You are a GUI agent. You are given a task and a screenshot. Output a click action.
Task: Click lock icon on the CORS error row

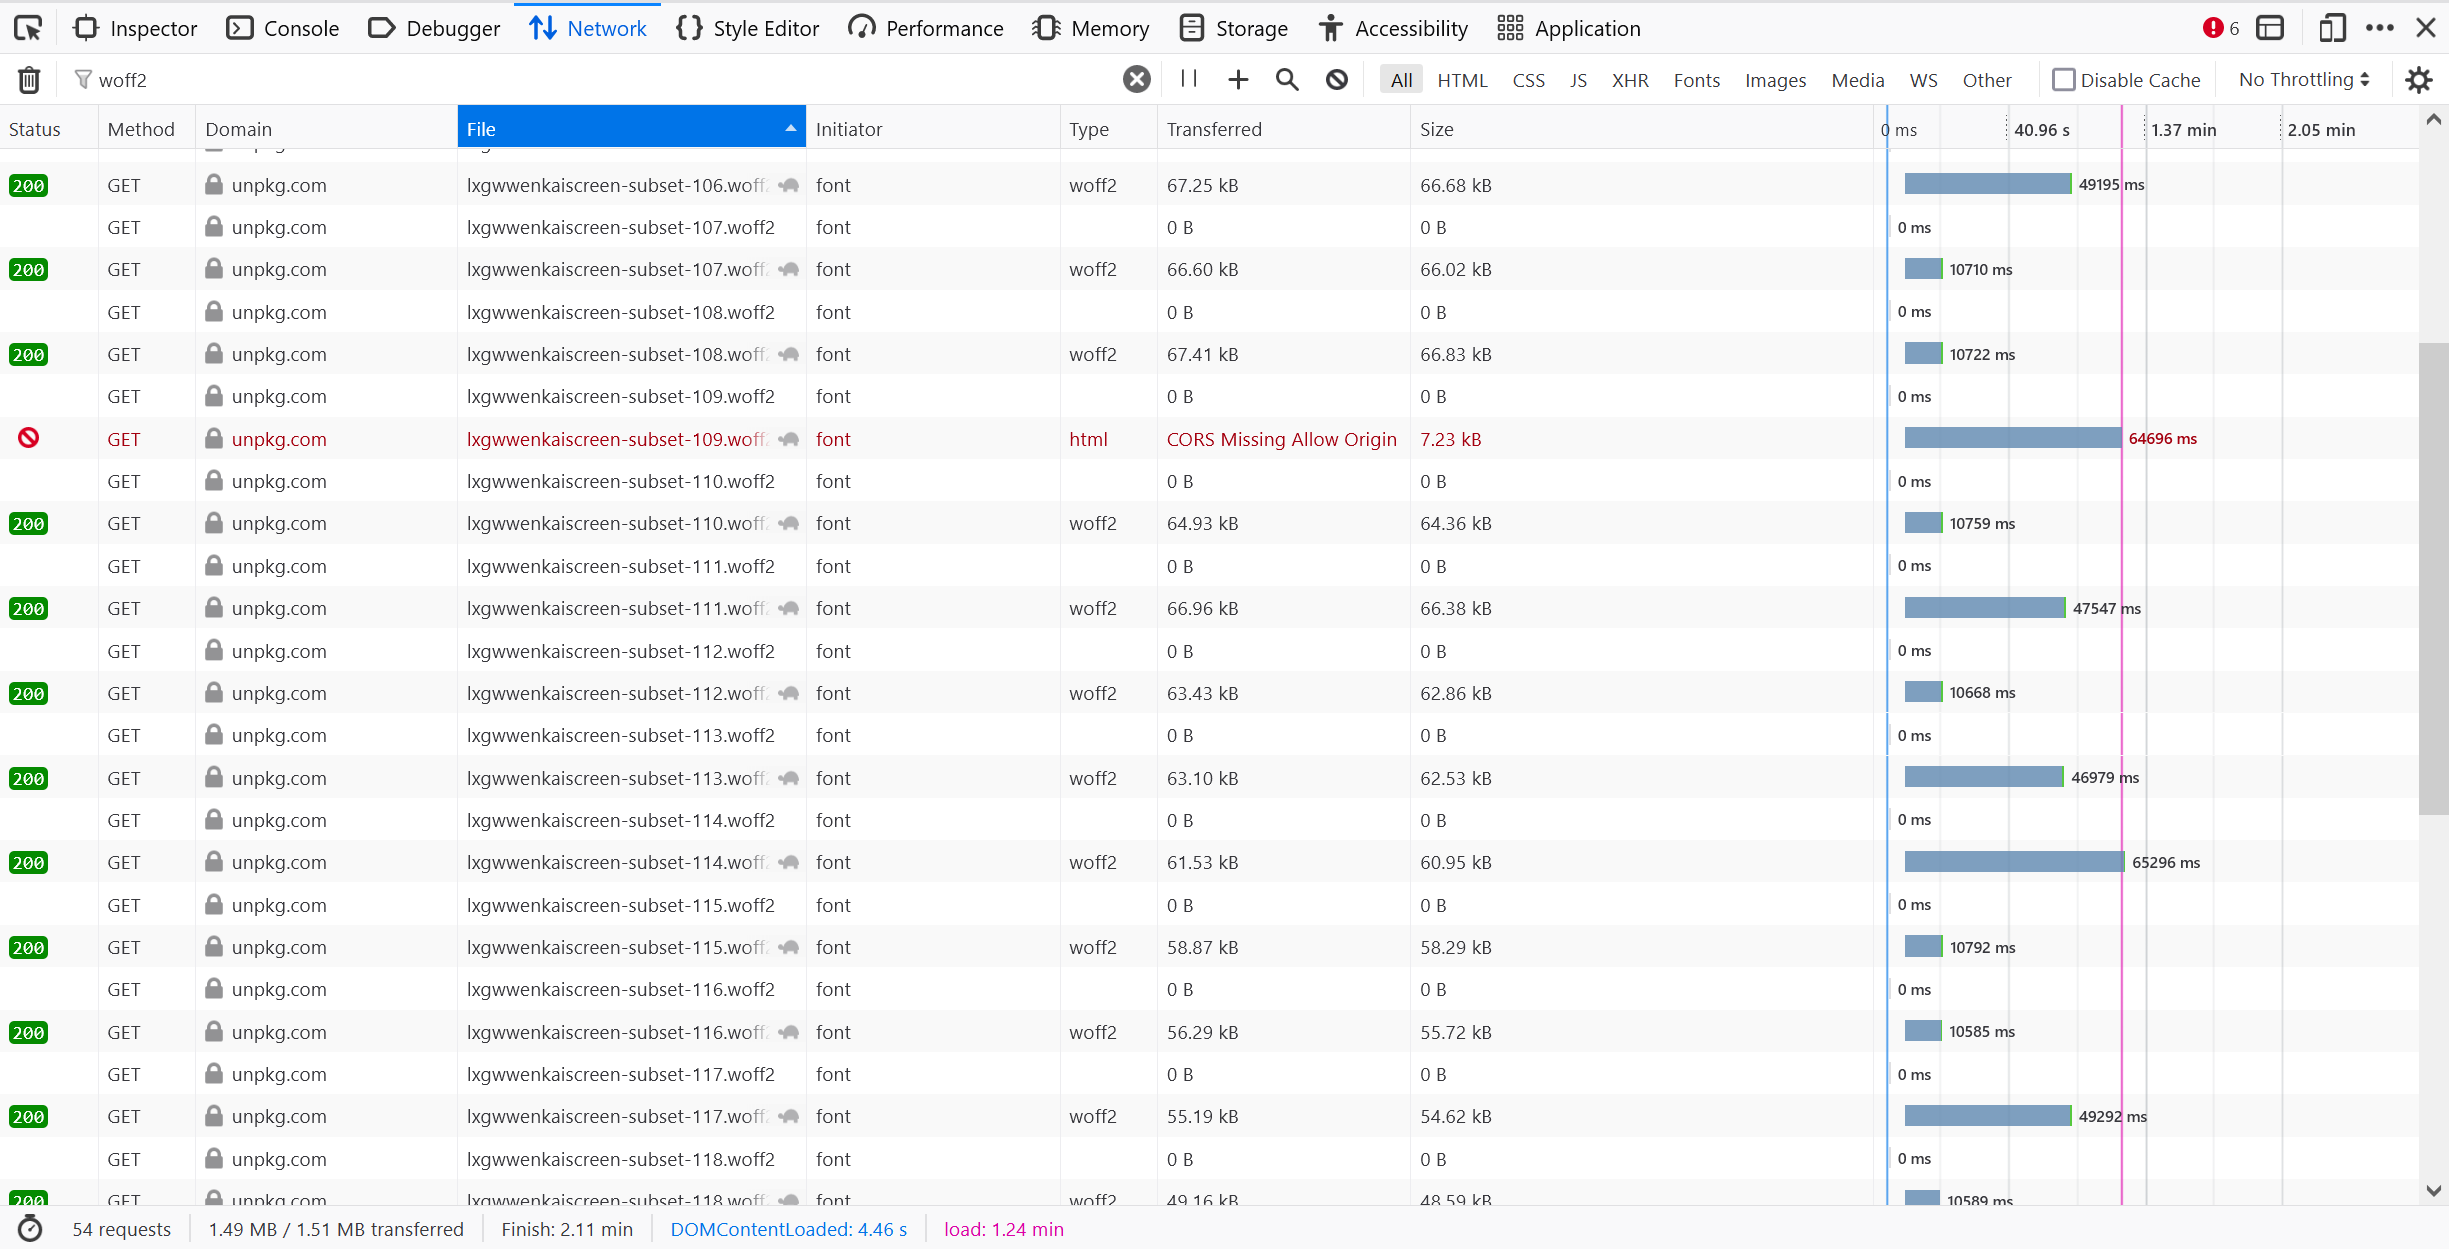point(213,438)
